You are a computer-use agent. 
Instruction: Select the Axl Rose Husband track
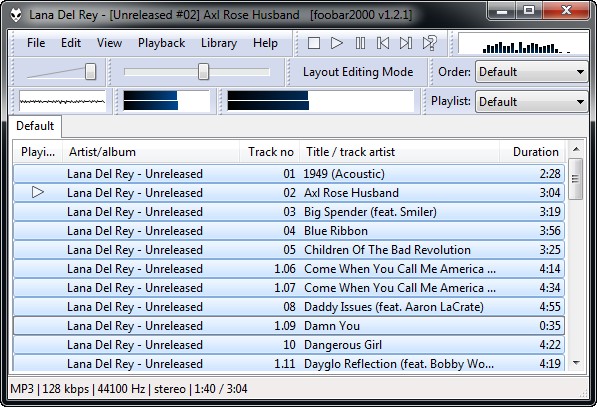point(289,193)
